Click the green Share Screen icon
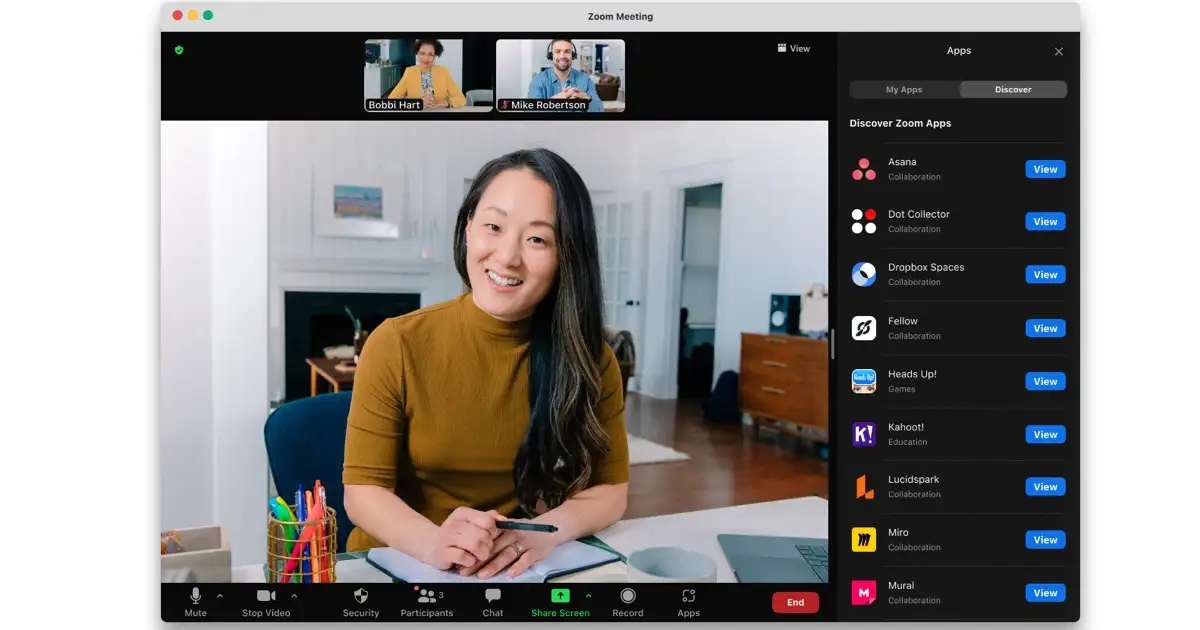Image resolution: width=1200 pixels, height=630 pixels. [x=560, y=596]
